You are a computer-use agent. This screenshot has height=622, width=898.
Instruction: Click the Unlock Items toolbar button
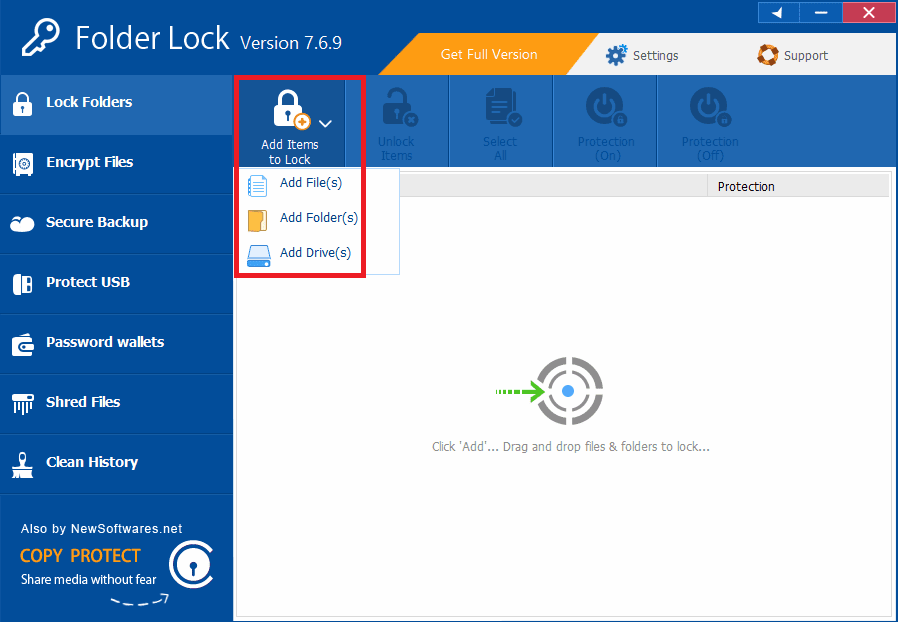pos(397,123)
